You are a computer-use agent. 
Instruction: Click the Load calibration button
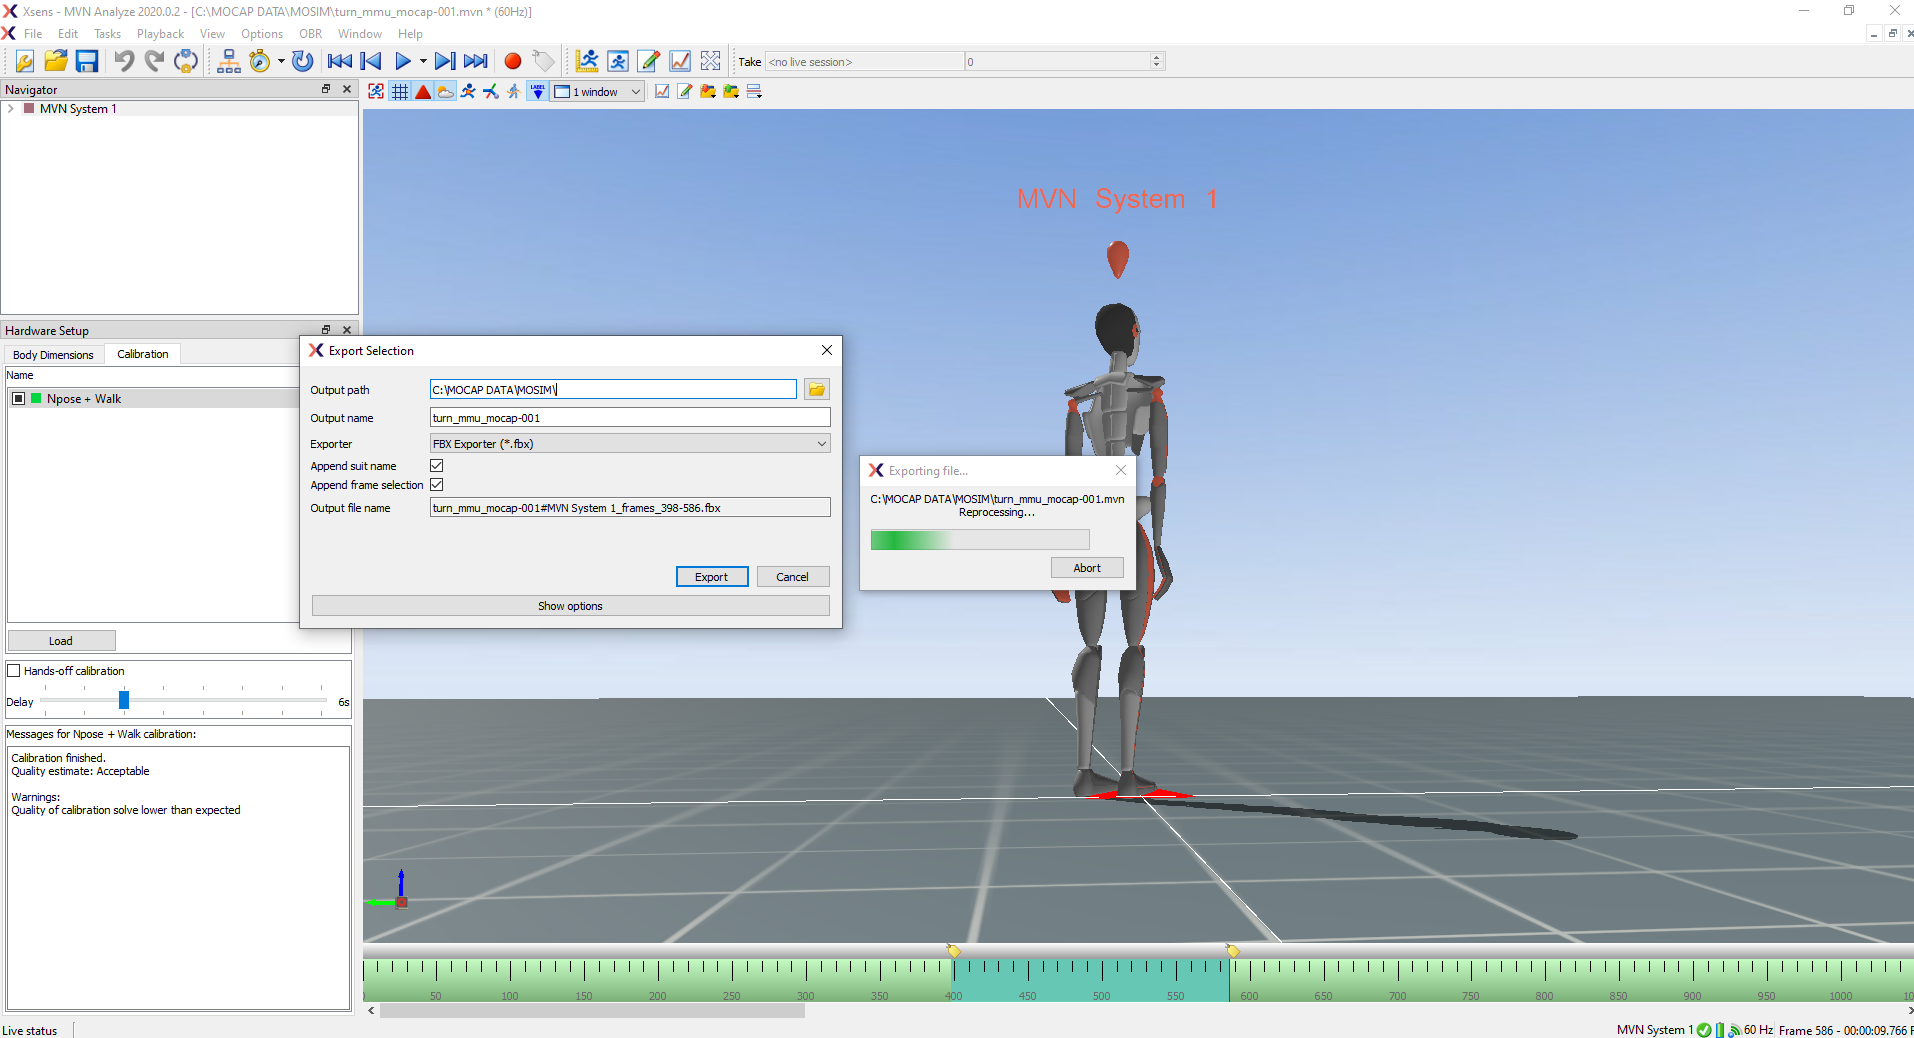pyautogui.click(x=61, y=641)
